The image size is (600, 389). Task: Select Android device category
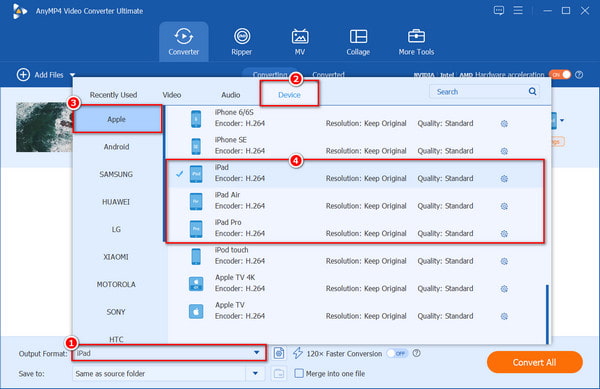[x=117, y=147]
